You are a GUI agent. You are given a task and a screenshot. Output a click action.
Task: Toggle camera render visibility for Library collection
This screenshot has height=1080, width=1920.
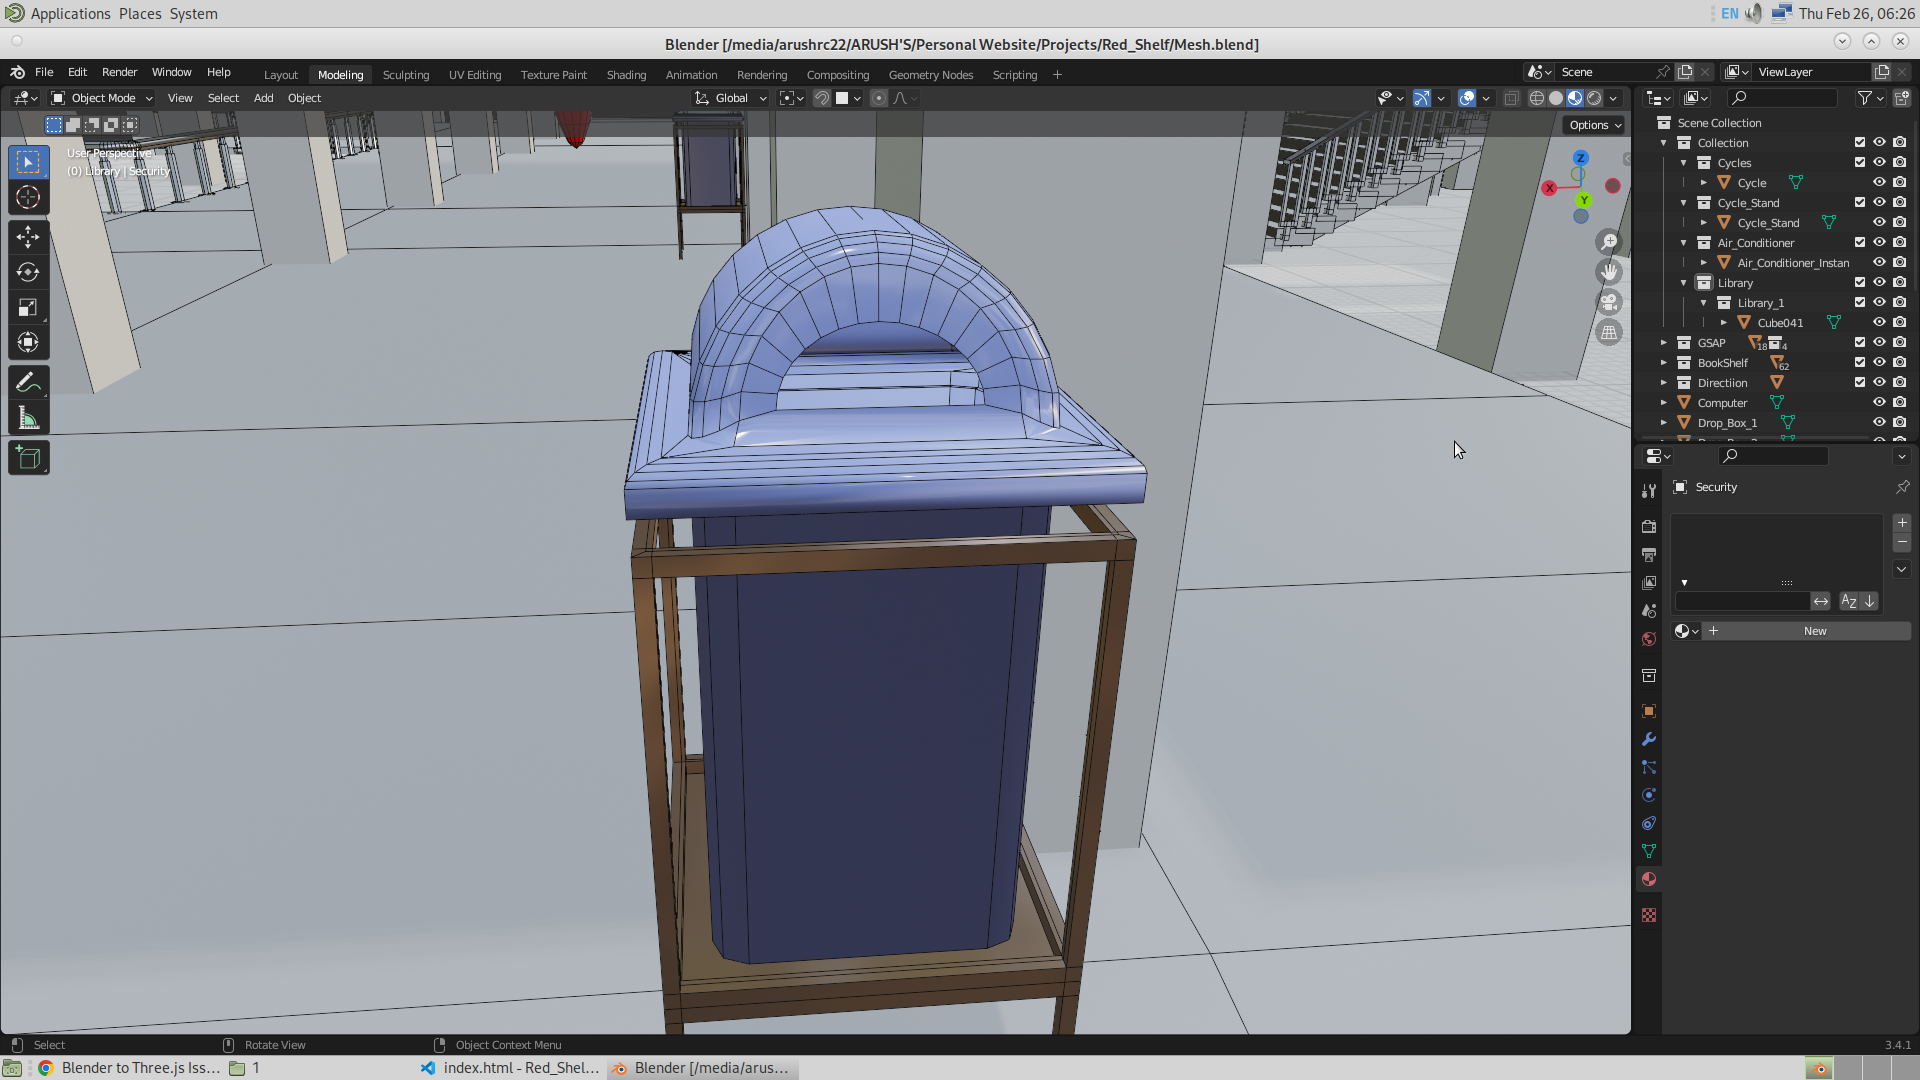[1900, 282]
